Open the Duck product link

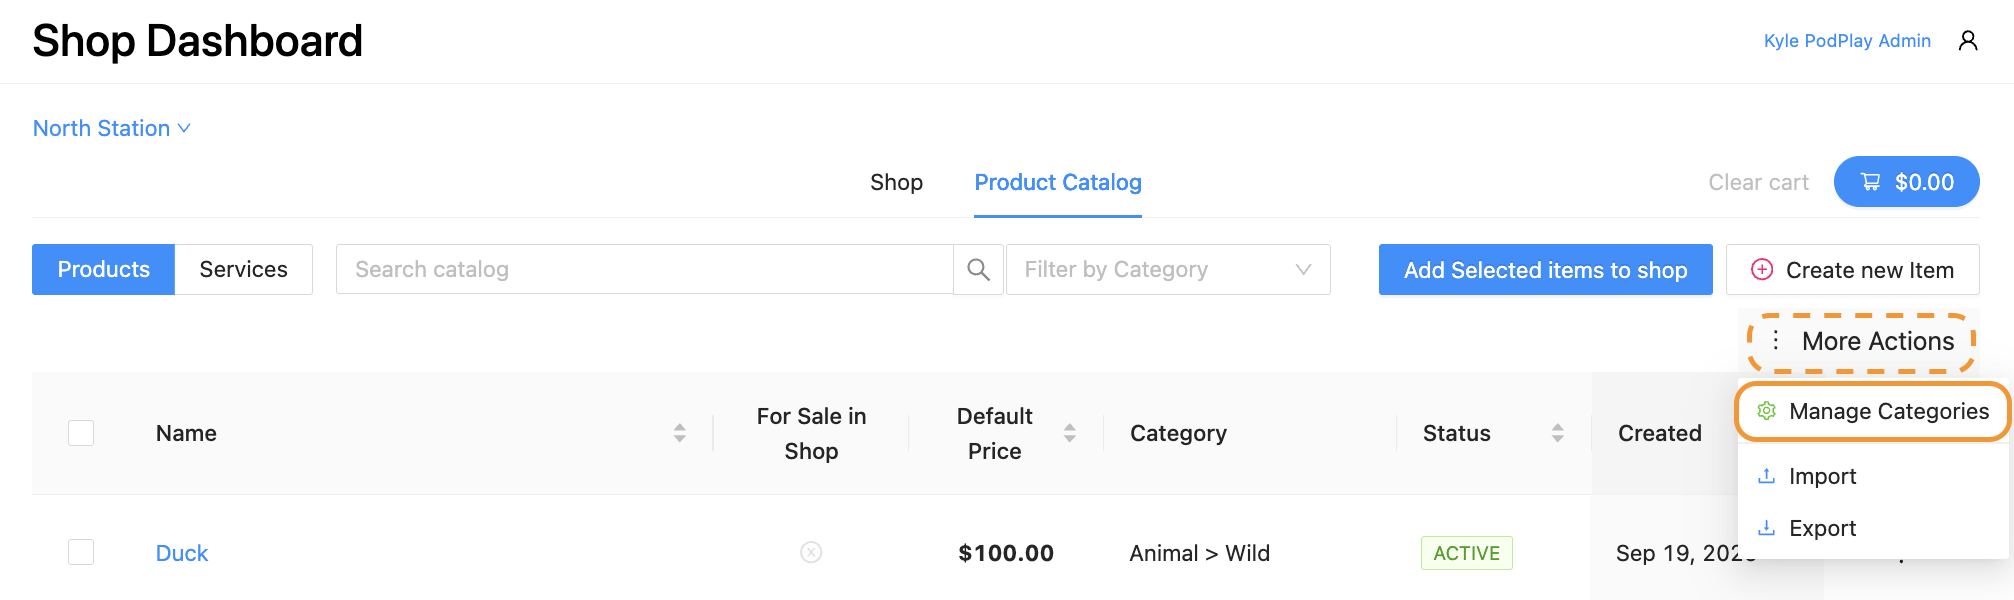(182, 553)
